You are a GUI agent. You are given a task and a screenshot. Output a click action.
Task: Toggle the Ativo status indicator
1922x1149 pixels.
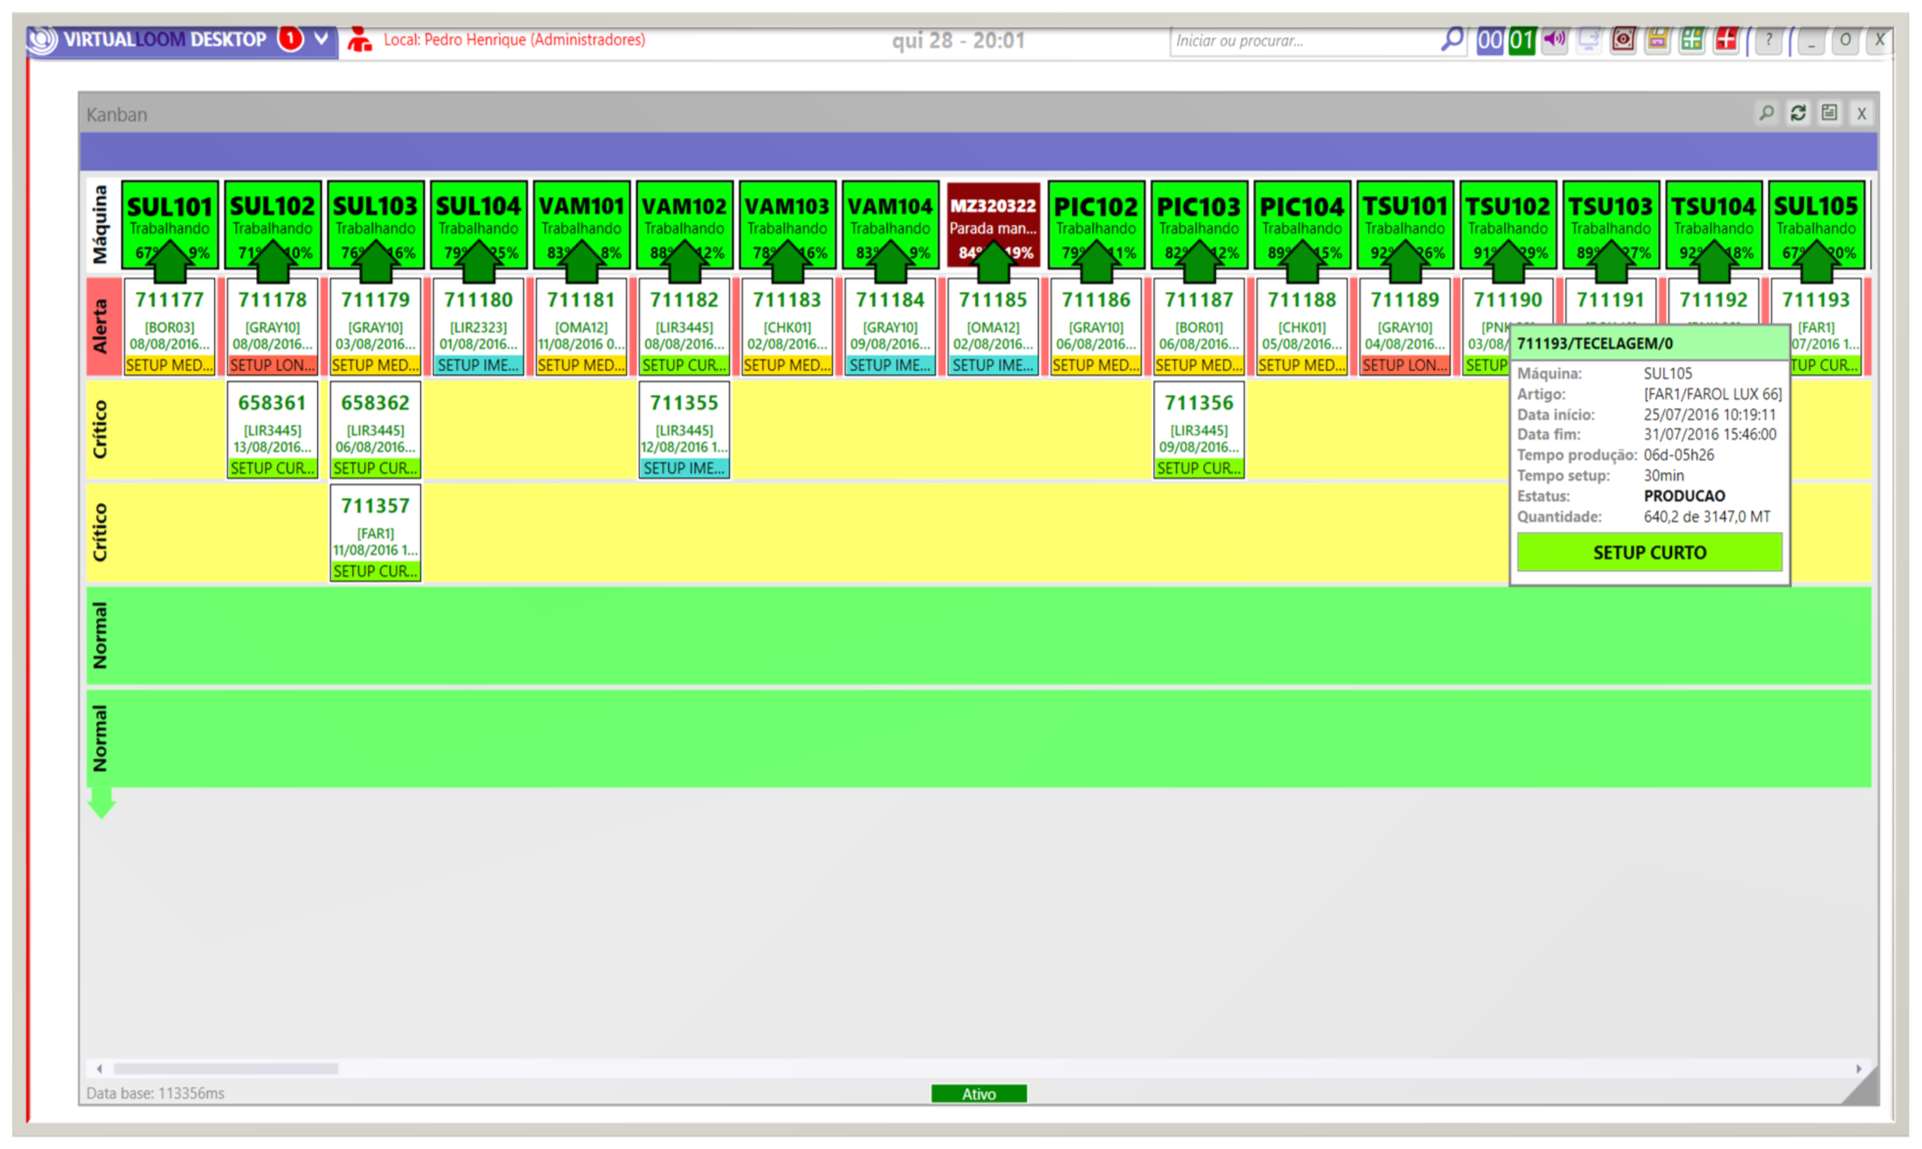979,1094
